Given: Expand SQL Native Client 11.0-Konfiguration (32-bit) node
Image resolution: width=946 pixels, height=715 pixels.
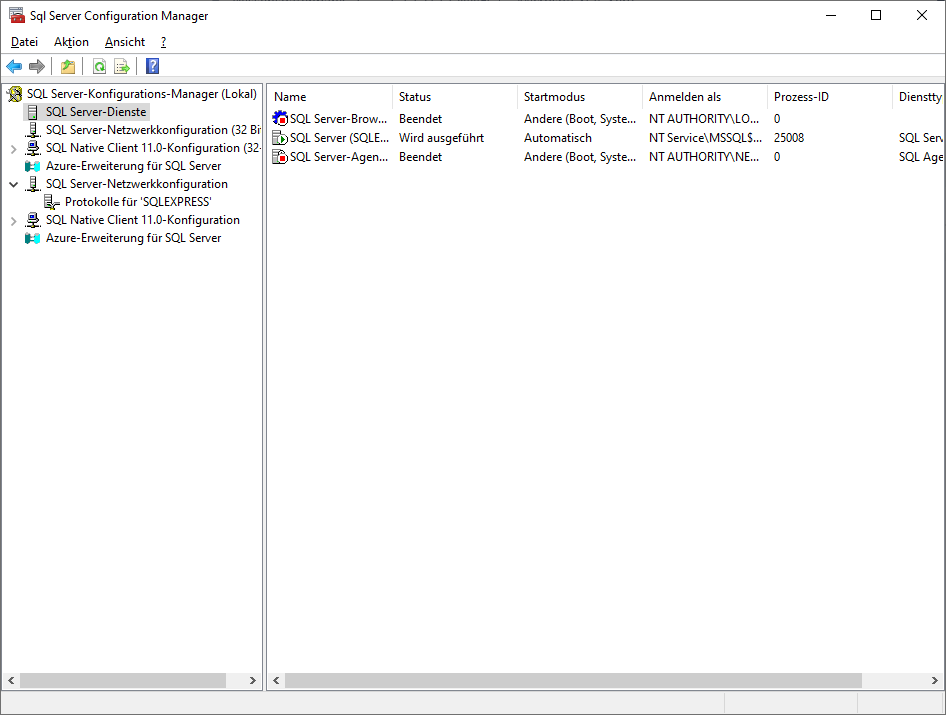Looking at the screenshot, I should coord(13,148).
